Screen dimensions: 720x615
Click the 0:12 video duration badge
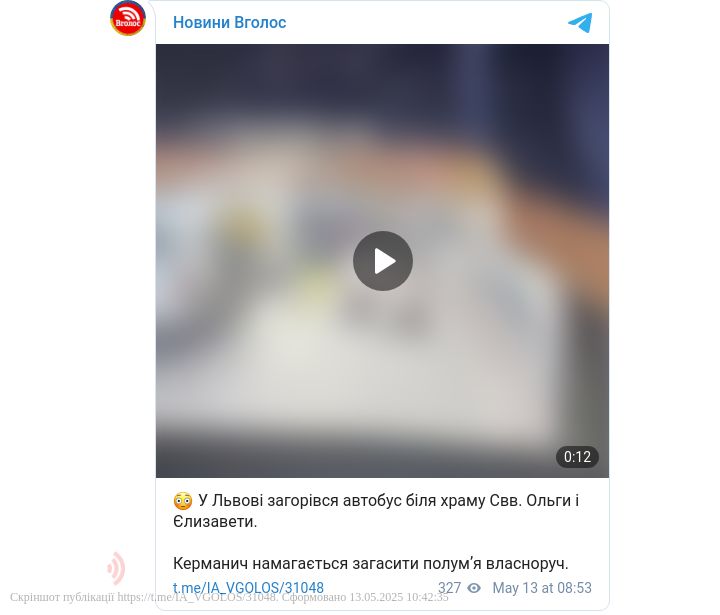(577, 457)
